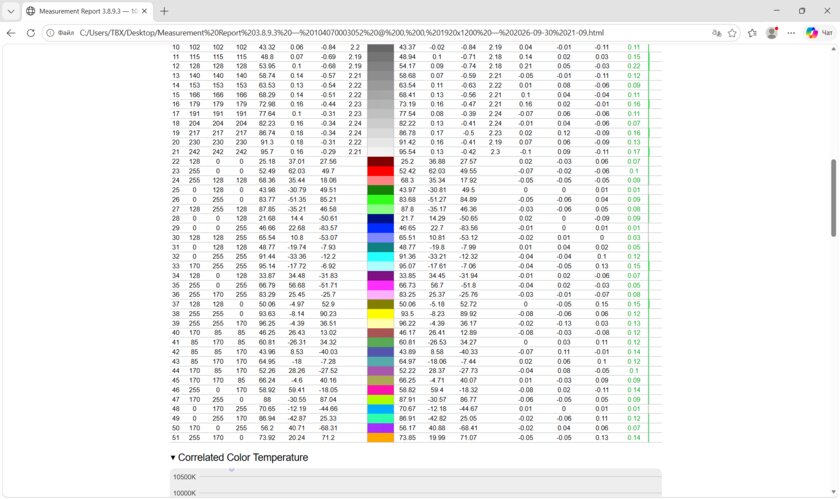Click the Файл label in address bar
840x499 pixels.
[x=65, y=33]
